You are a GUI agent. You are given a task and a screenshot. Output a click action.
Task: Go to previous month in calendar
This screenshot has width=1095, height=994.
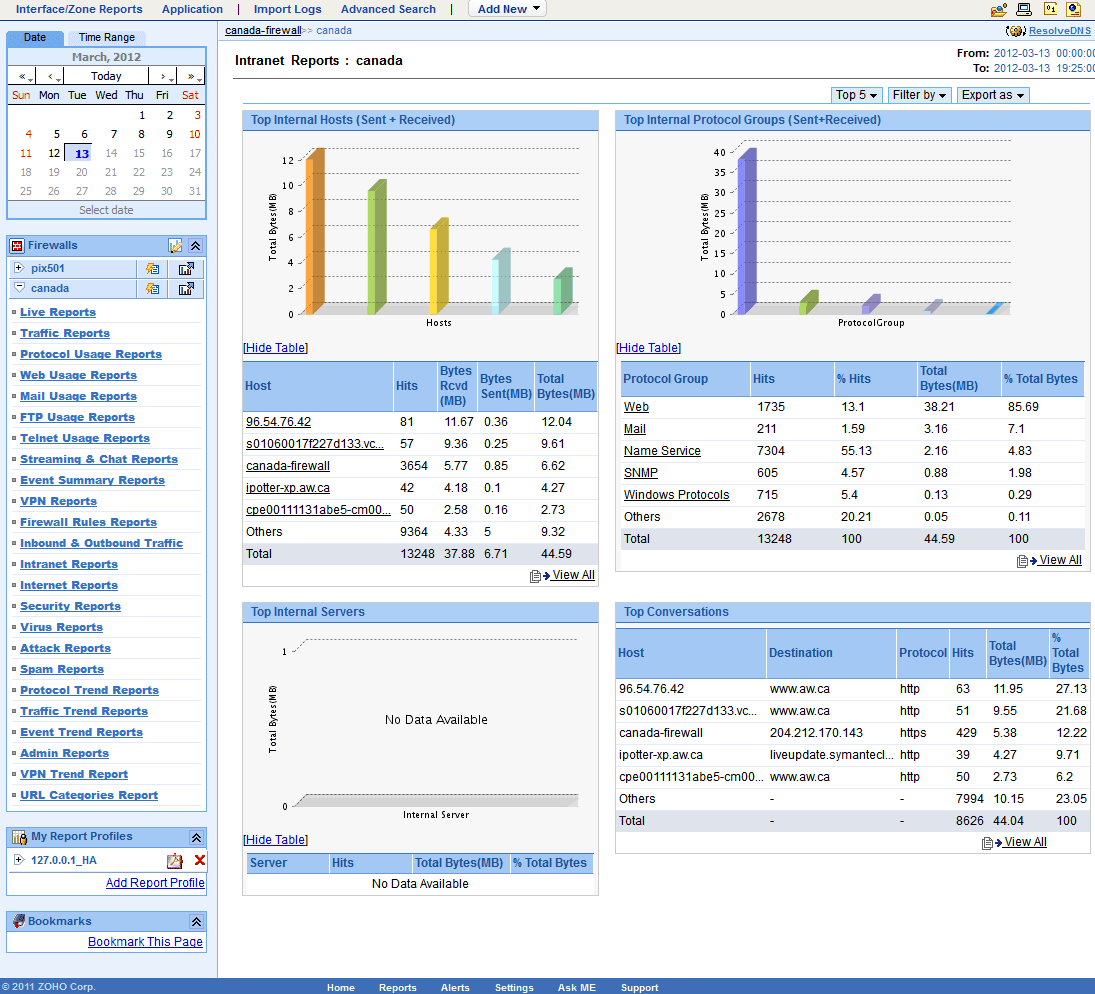coord(50,76)
